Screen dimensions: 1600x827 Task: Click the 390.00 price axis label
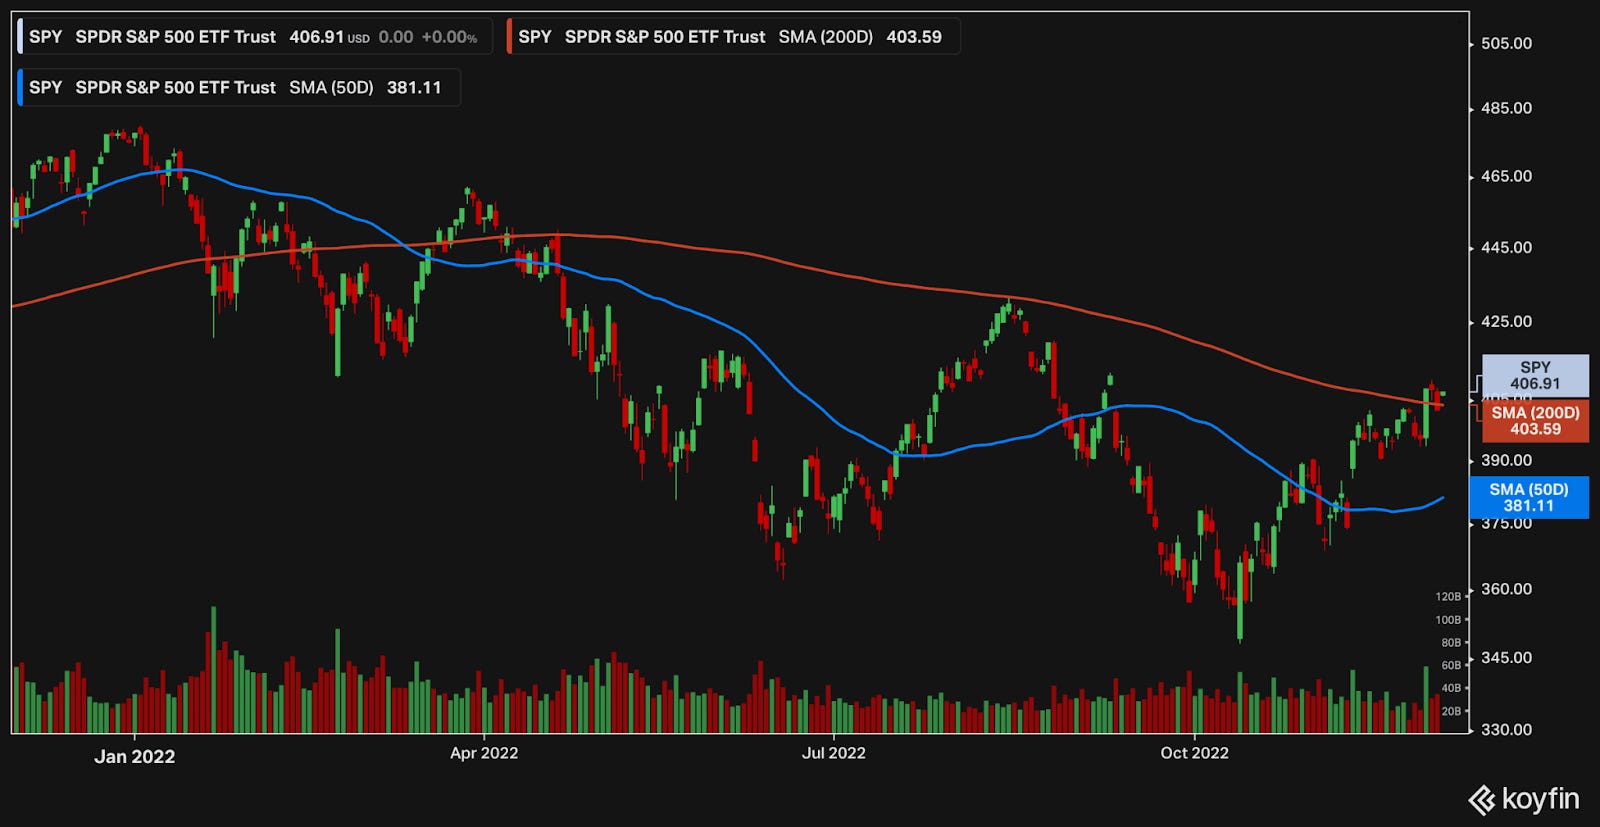pyautogui.click(x=1506, y=460)
